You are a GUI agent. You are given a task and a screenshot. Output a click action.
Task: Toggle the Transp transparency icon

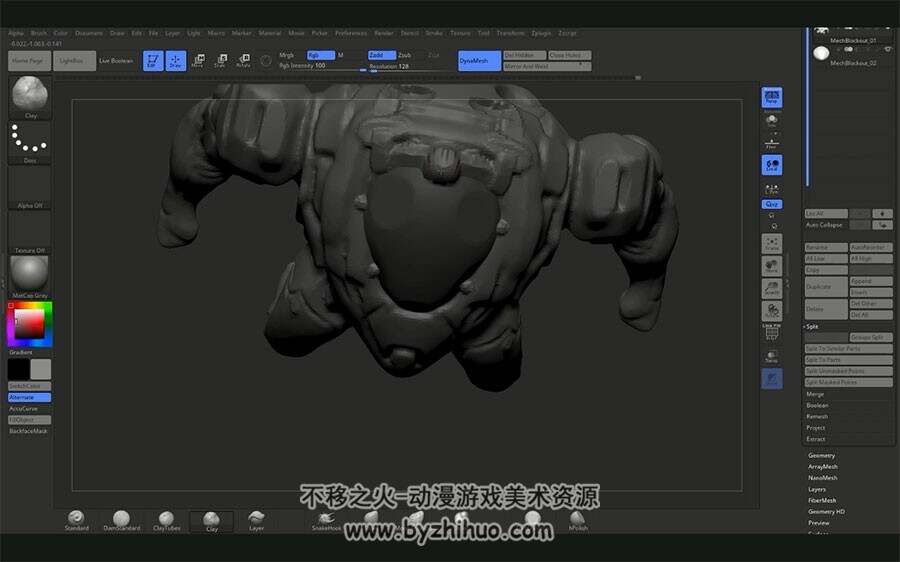point(772,356)
